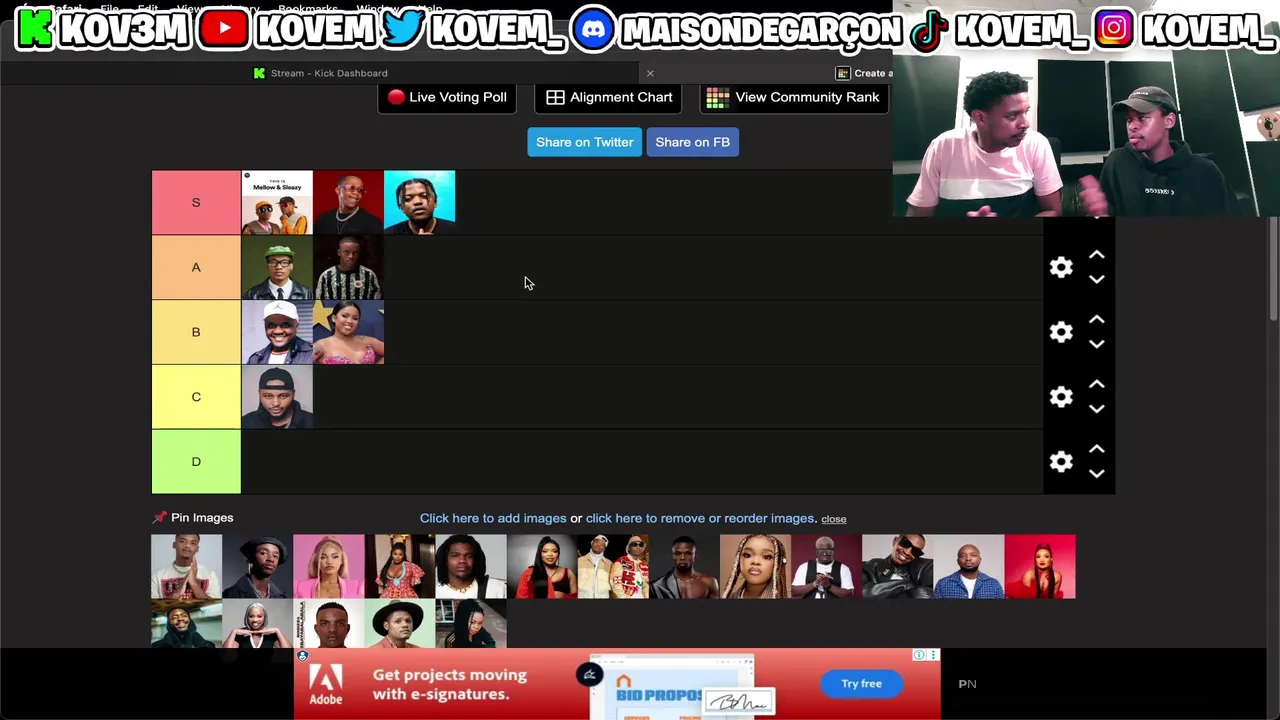
Task: Select the man on cyan background in S tier
Action: point(419,203)
